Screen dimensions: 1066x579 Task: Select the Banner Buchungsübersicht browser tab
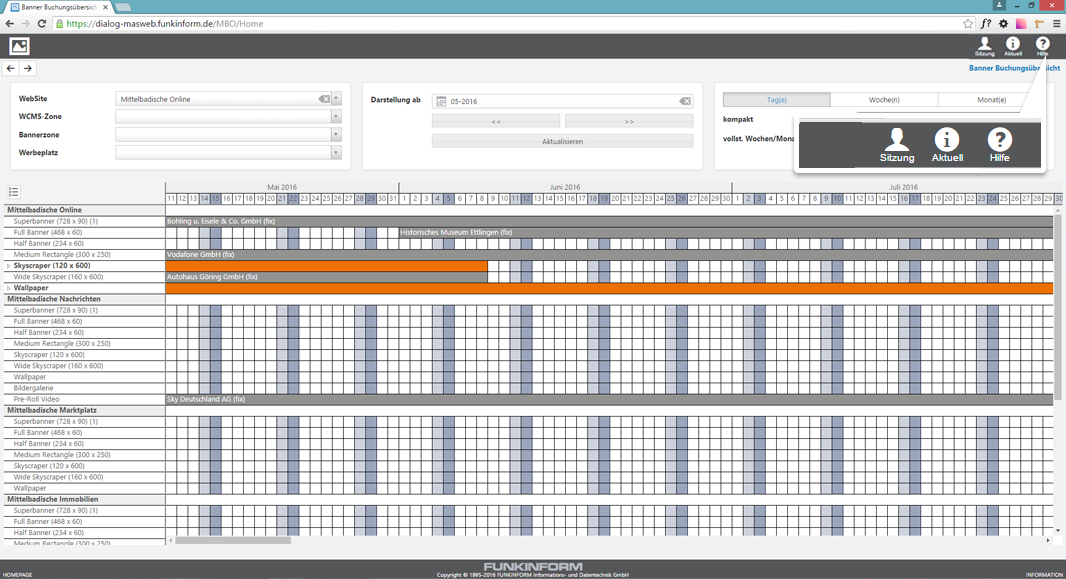click(x=59, y=7)
